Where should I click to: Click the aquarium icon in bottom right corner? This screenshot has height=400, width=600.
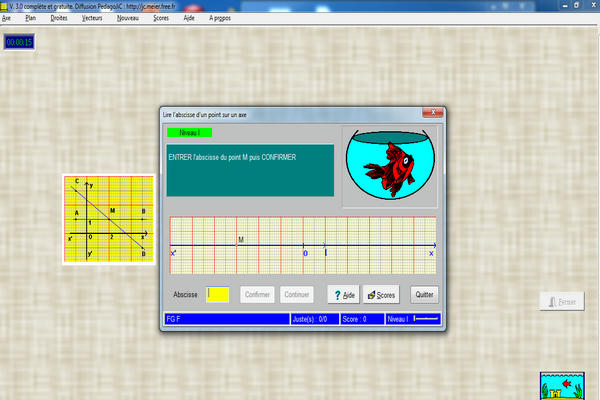(x=560, y=385)
